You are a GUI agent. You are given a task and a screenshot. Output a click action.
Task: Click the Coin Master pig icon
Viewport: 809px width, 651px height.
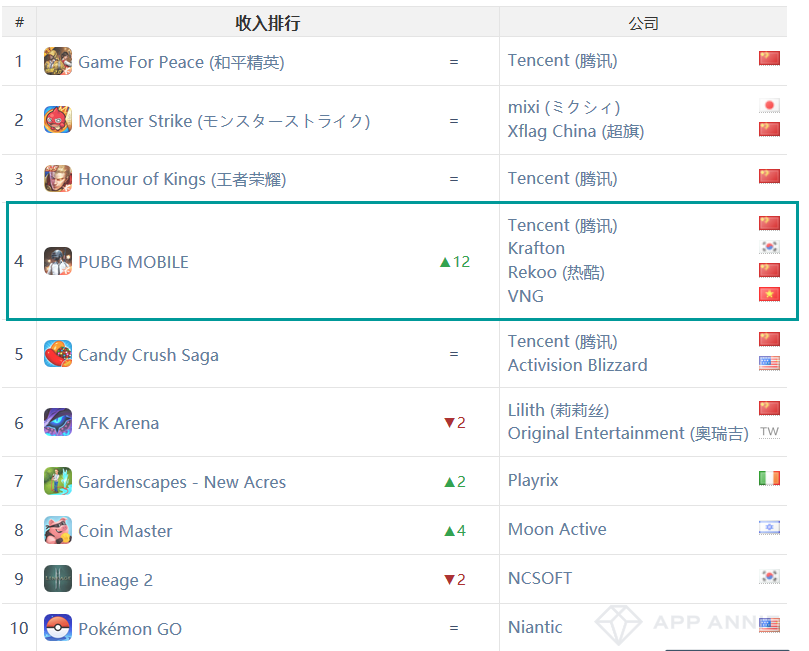point(58,530)
